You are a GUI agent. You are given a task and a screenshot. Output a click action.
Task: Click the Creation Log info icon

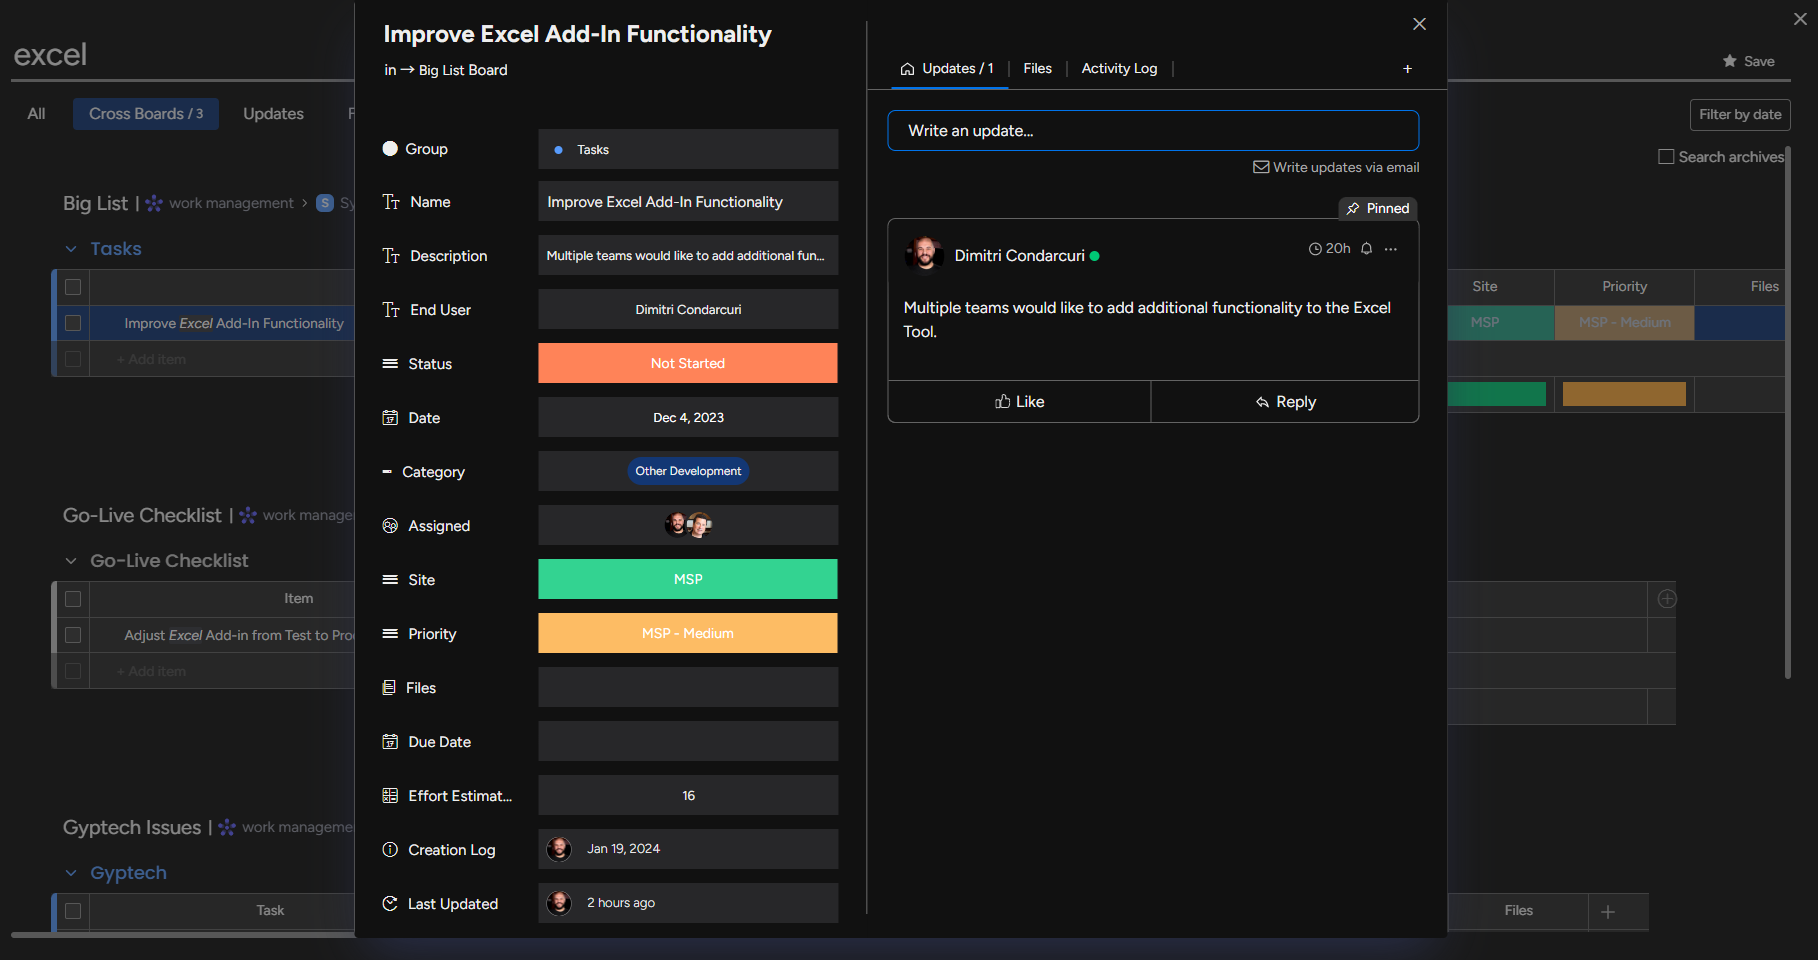click(390, 850)
